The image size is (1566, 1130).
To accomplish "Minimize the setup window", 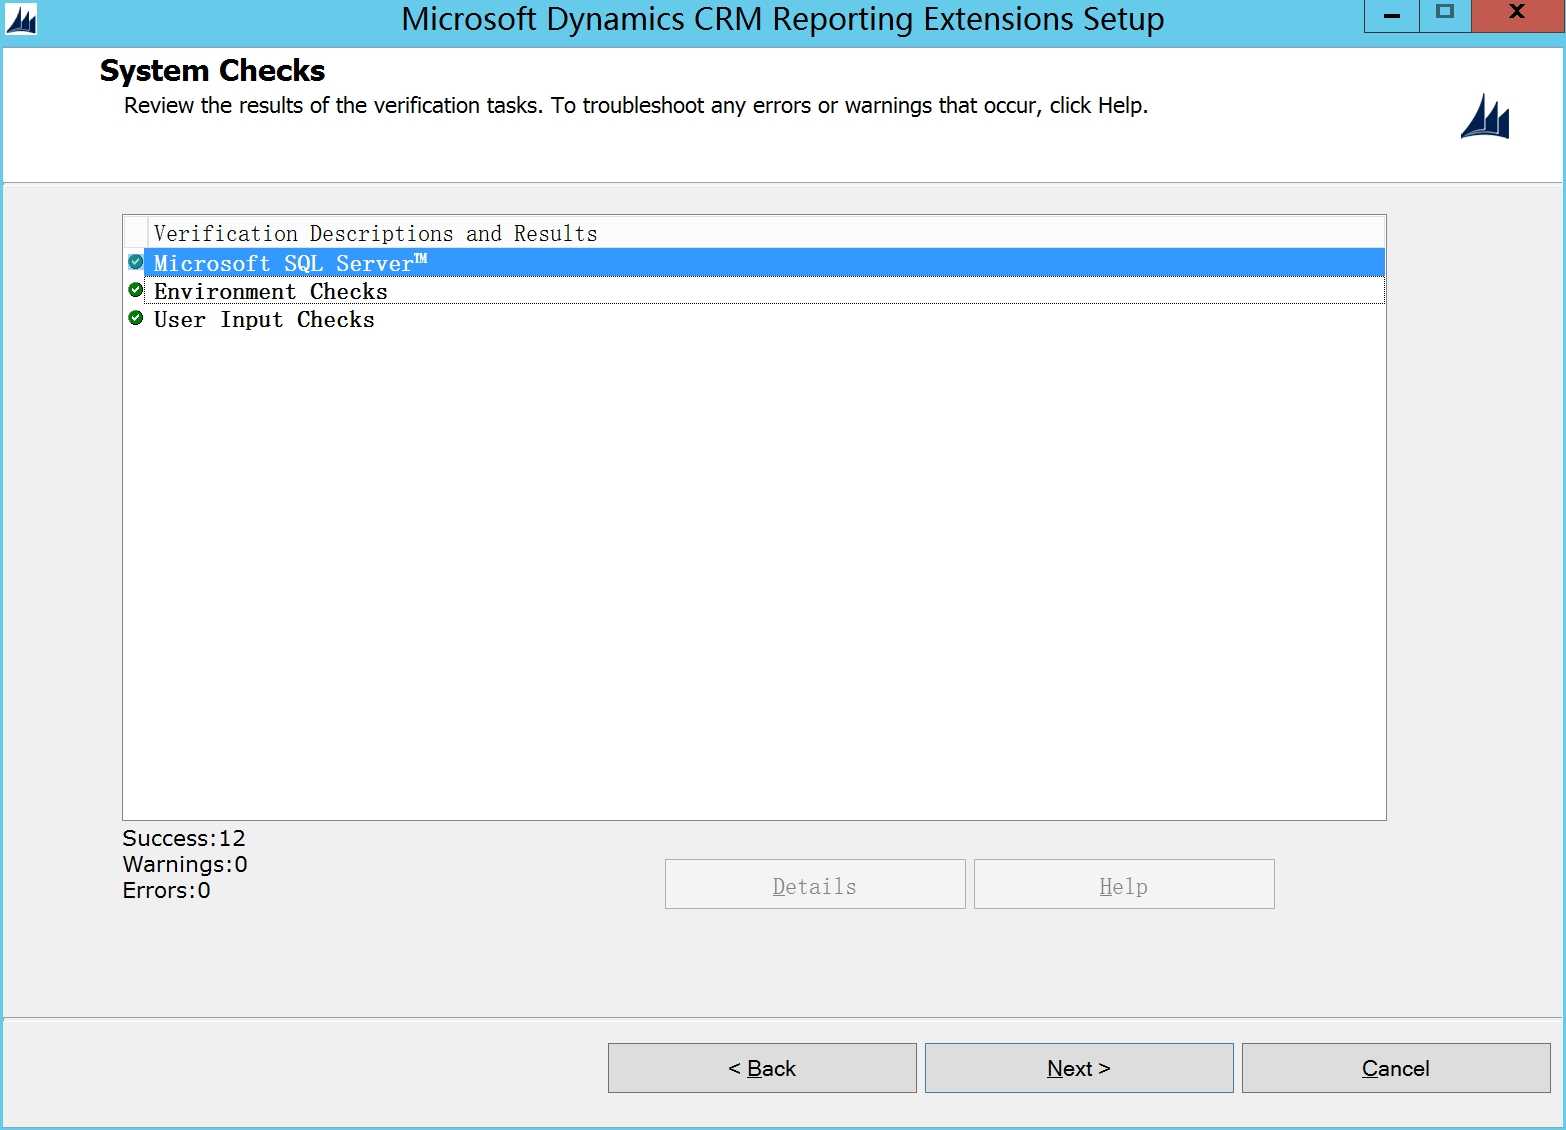I will coord(1391,16).
